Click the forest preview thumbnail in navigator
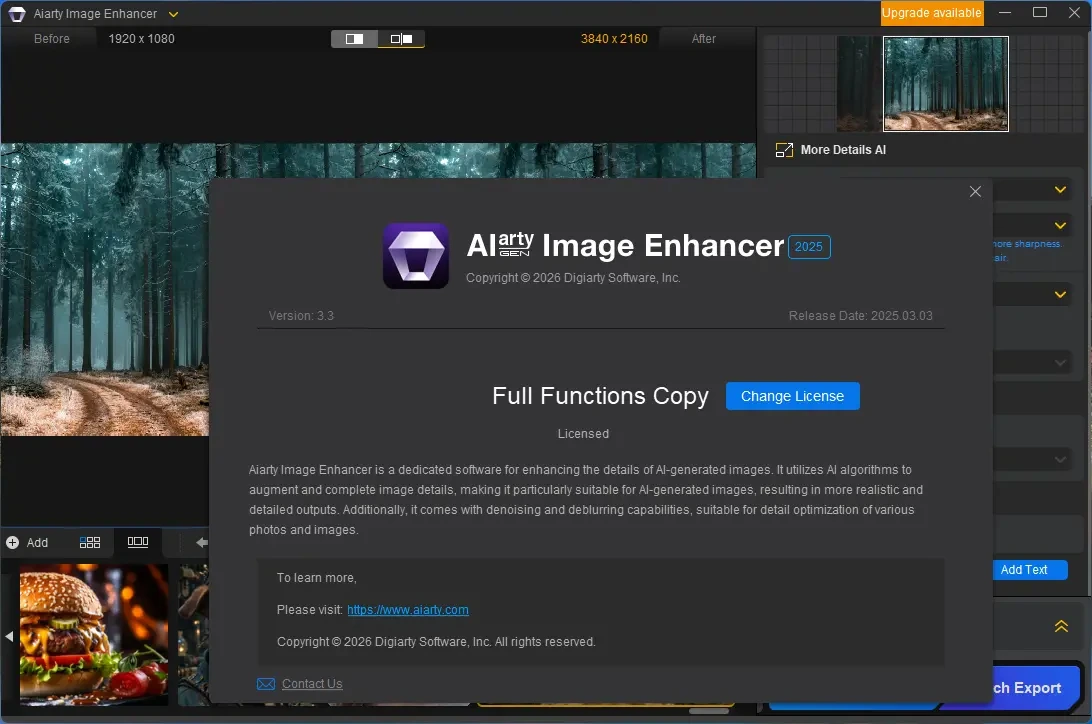1092x724 pixels. (x=946, y=84)
